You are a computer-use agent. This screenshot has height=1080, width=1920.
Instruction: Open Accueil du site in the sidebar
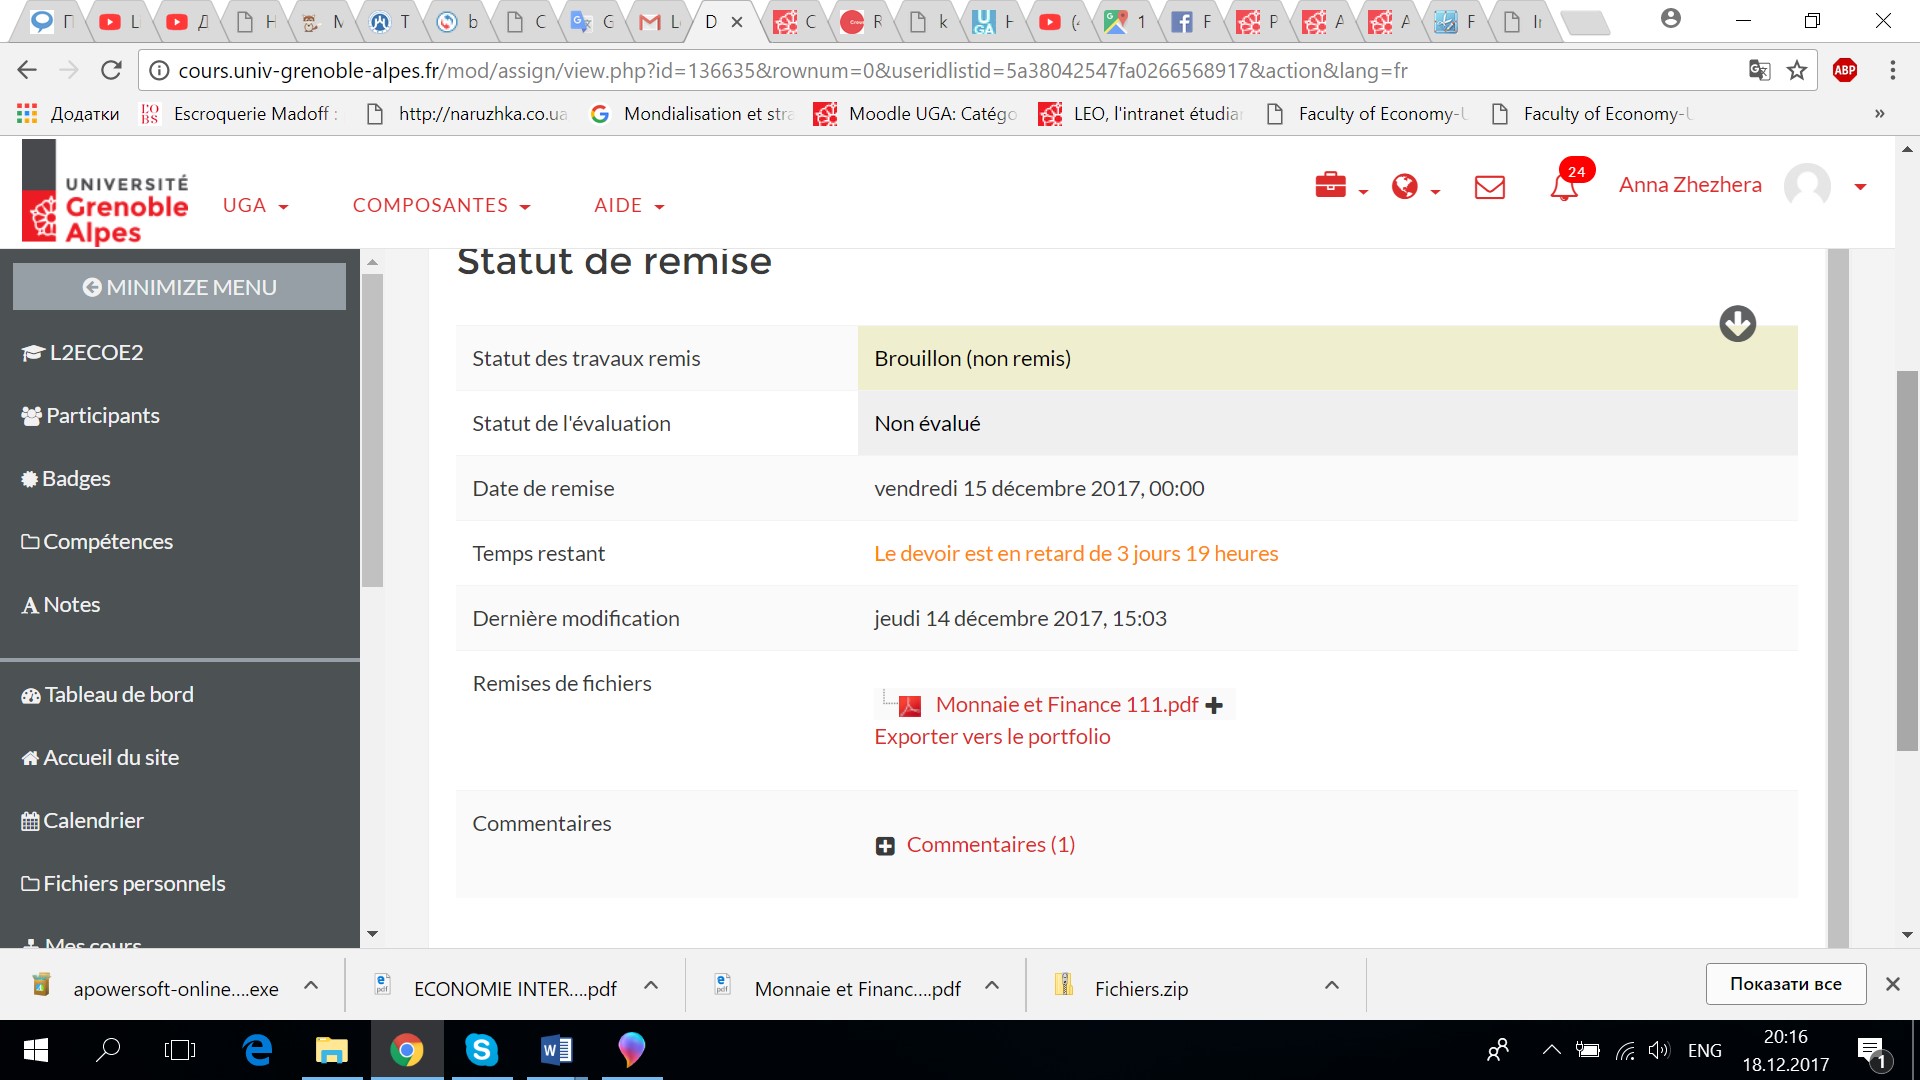click(x=100, y=758)
